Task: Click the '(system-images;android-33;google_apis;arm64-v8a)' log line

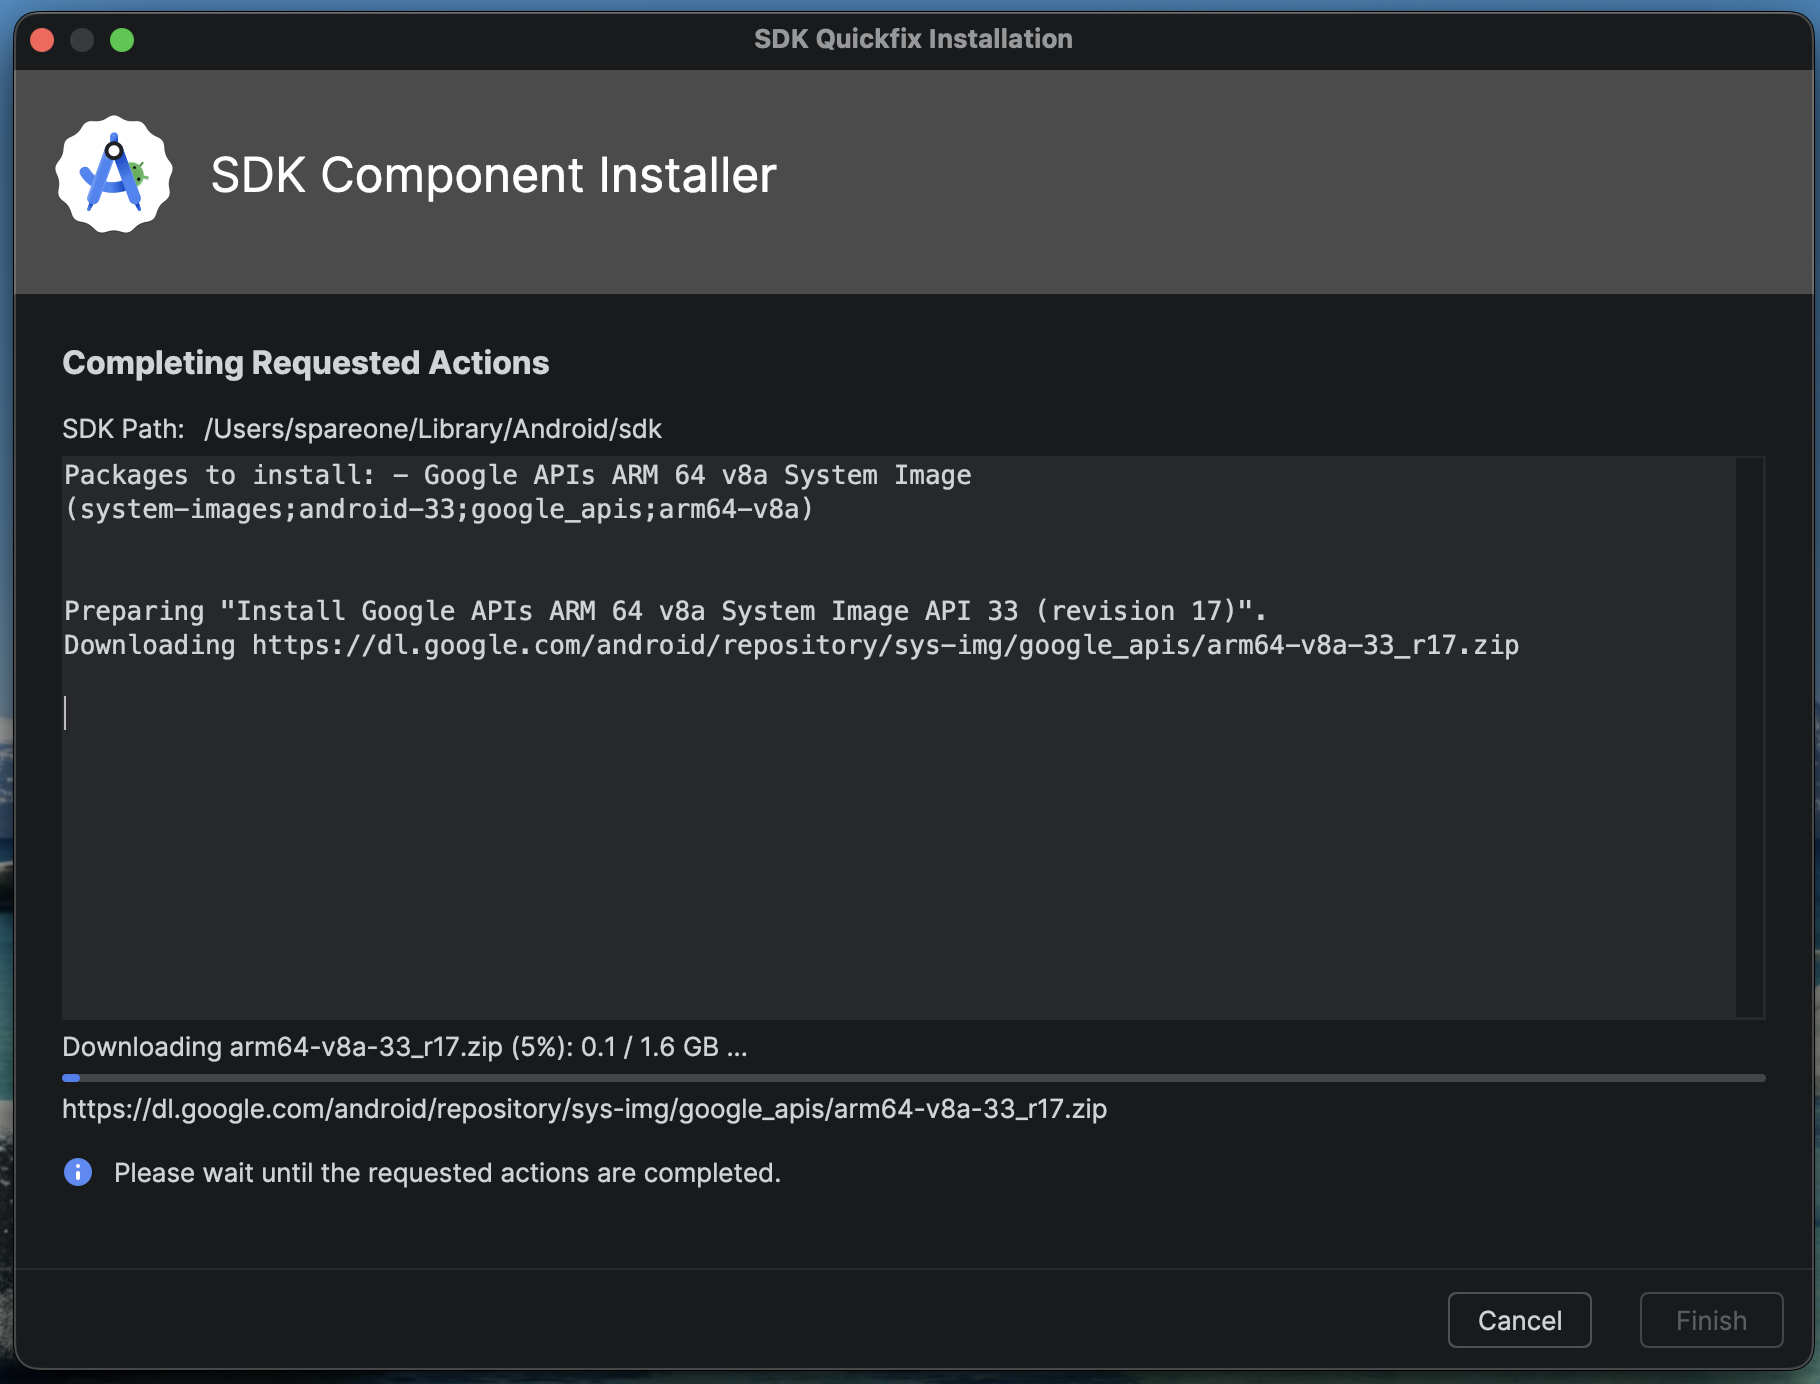Action: click(x=439, y=509)
